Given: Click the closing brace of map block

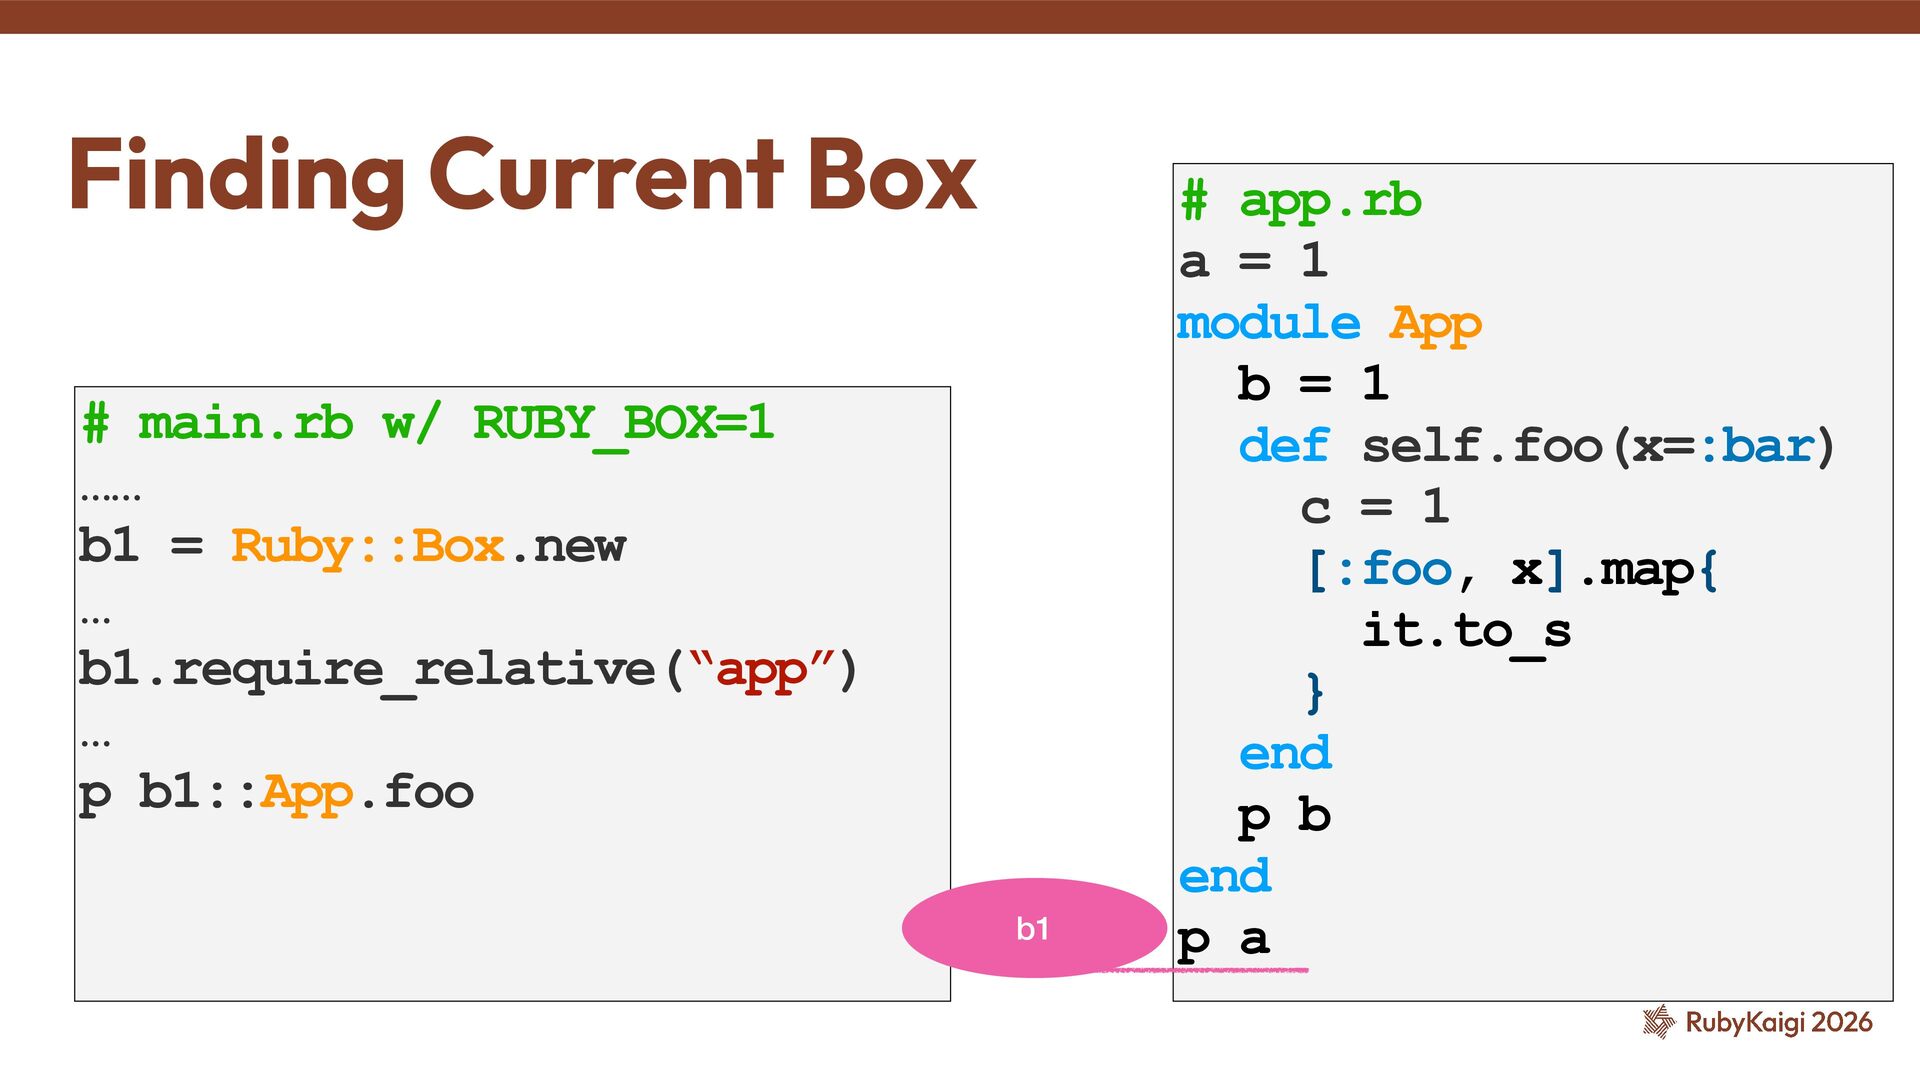Looking at the screenshot, I should (x=1315, y=692).
